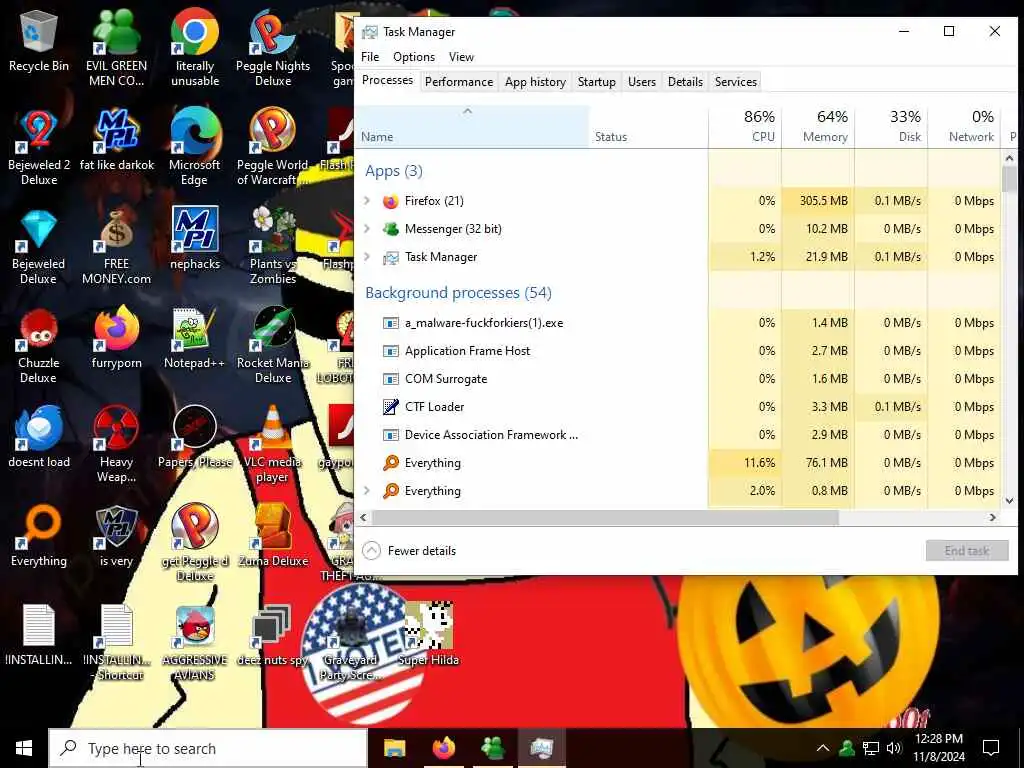Open the File menu in Task Manager

tap(370, 57)
